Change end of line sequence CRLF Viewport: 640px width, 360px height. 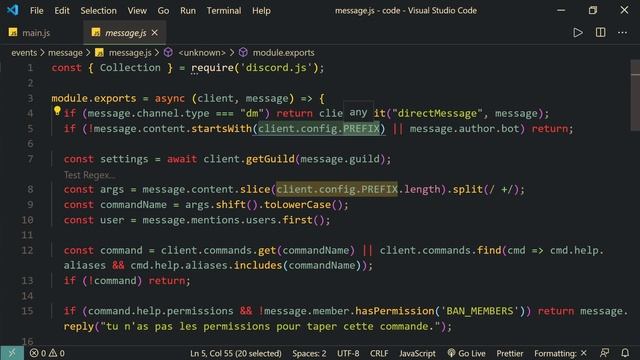pos(379,353)
